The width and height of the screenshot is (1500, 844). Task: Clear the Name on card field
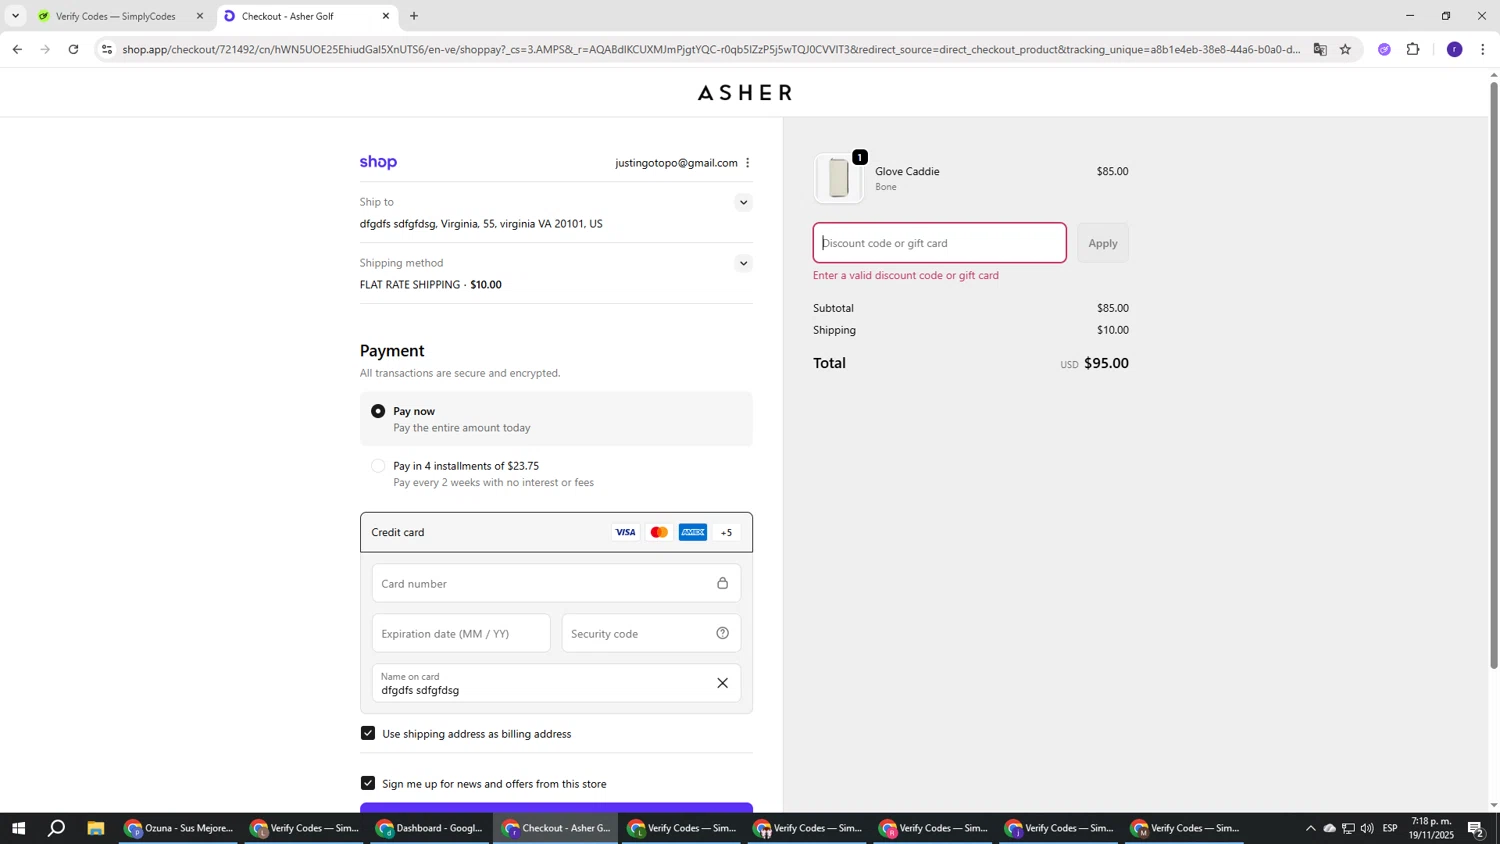coord(722,683)
